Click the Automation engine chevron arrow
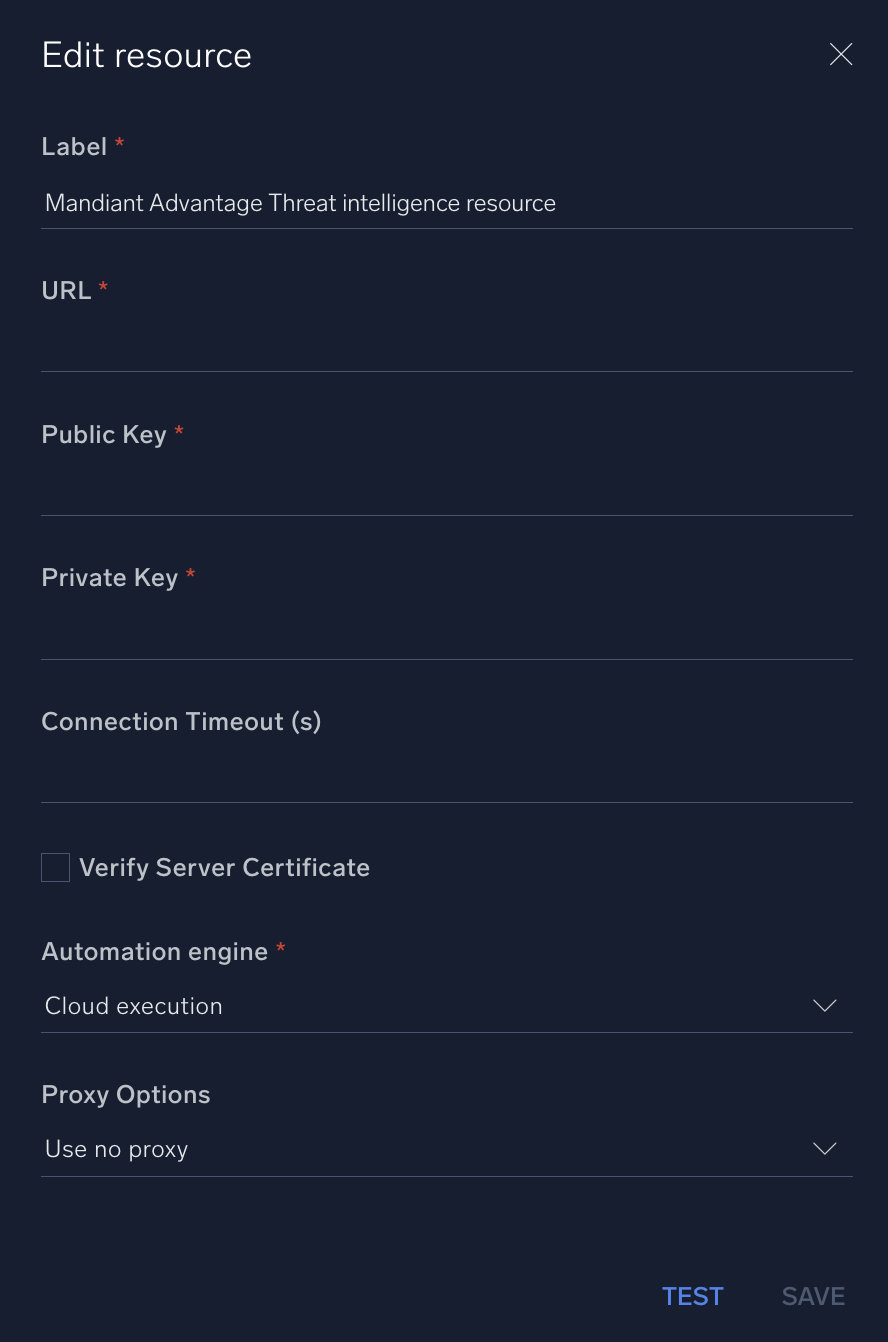This screenshot has height=1342, width=888. (825, 1006)
